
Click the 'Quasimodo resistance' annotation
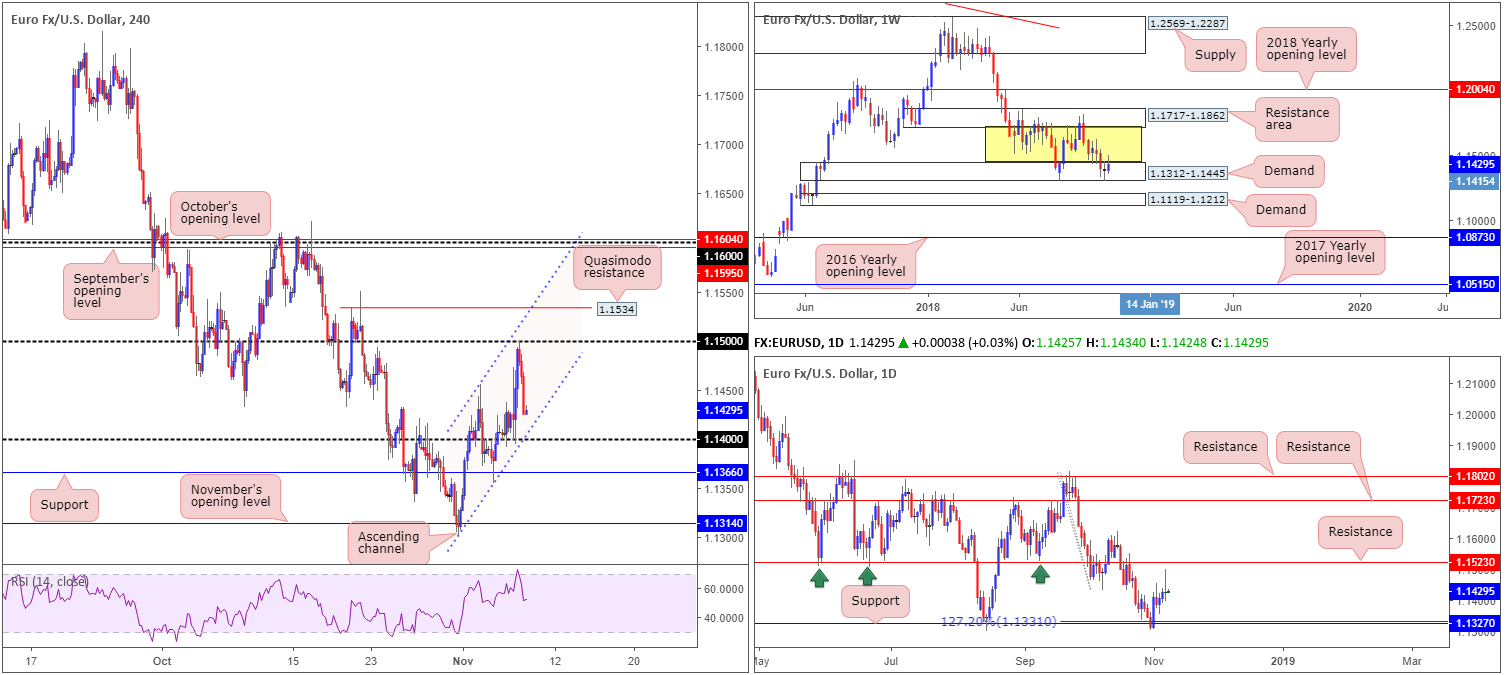618,269
